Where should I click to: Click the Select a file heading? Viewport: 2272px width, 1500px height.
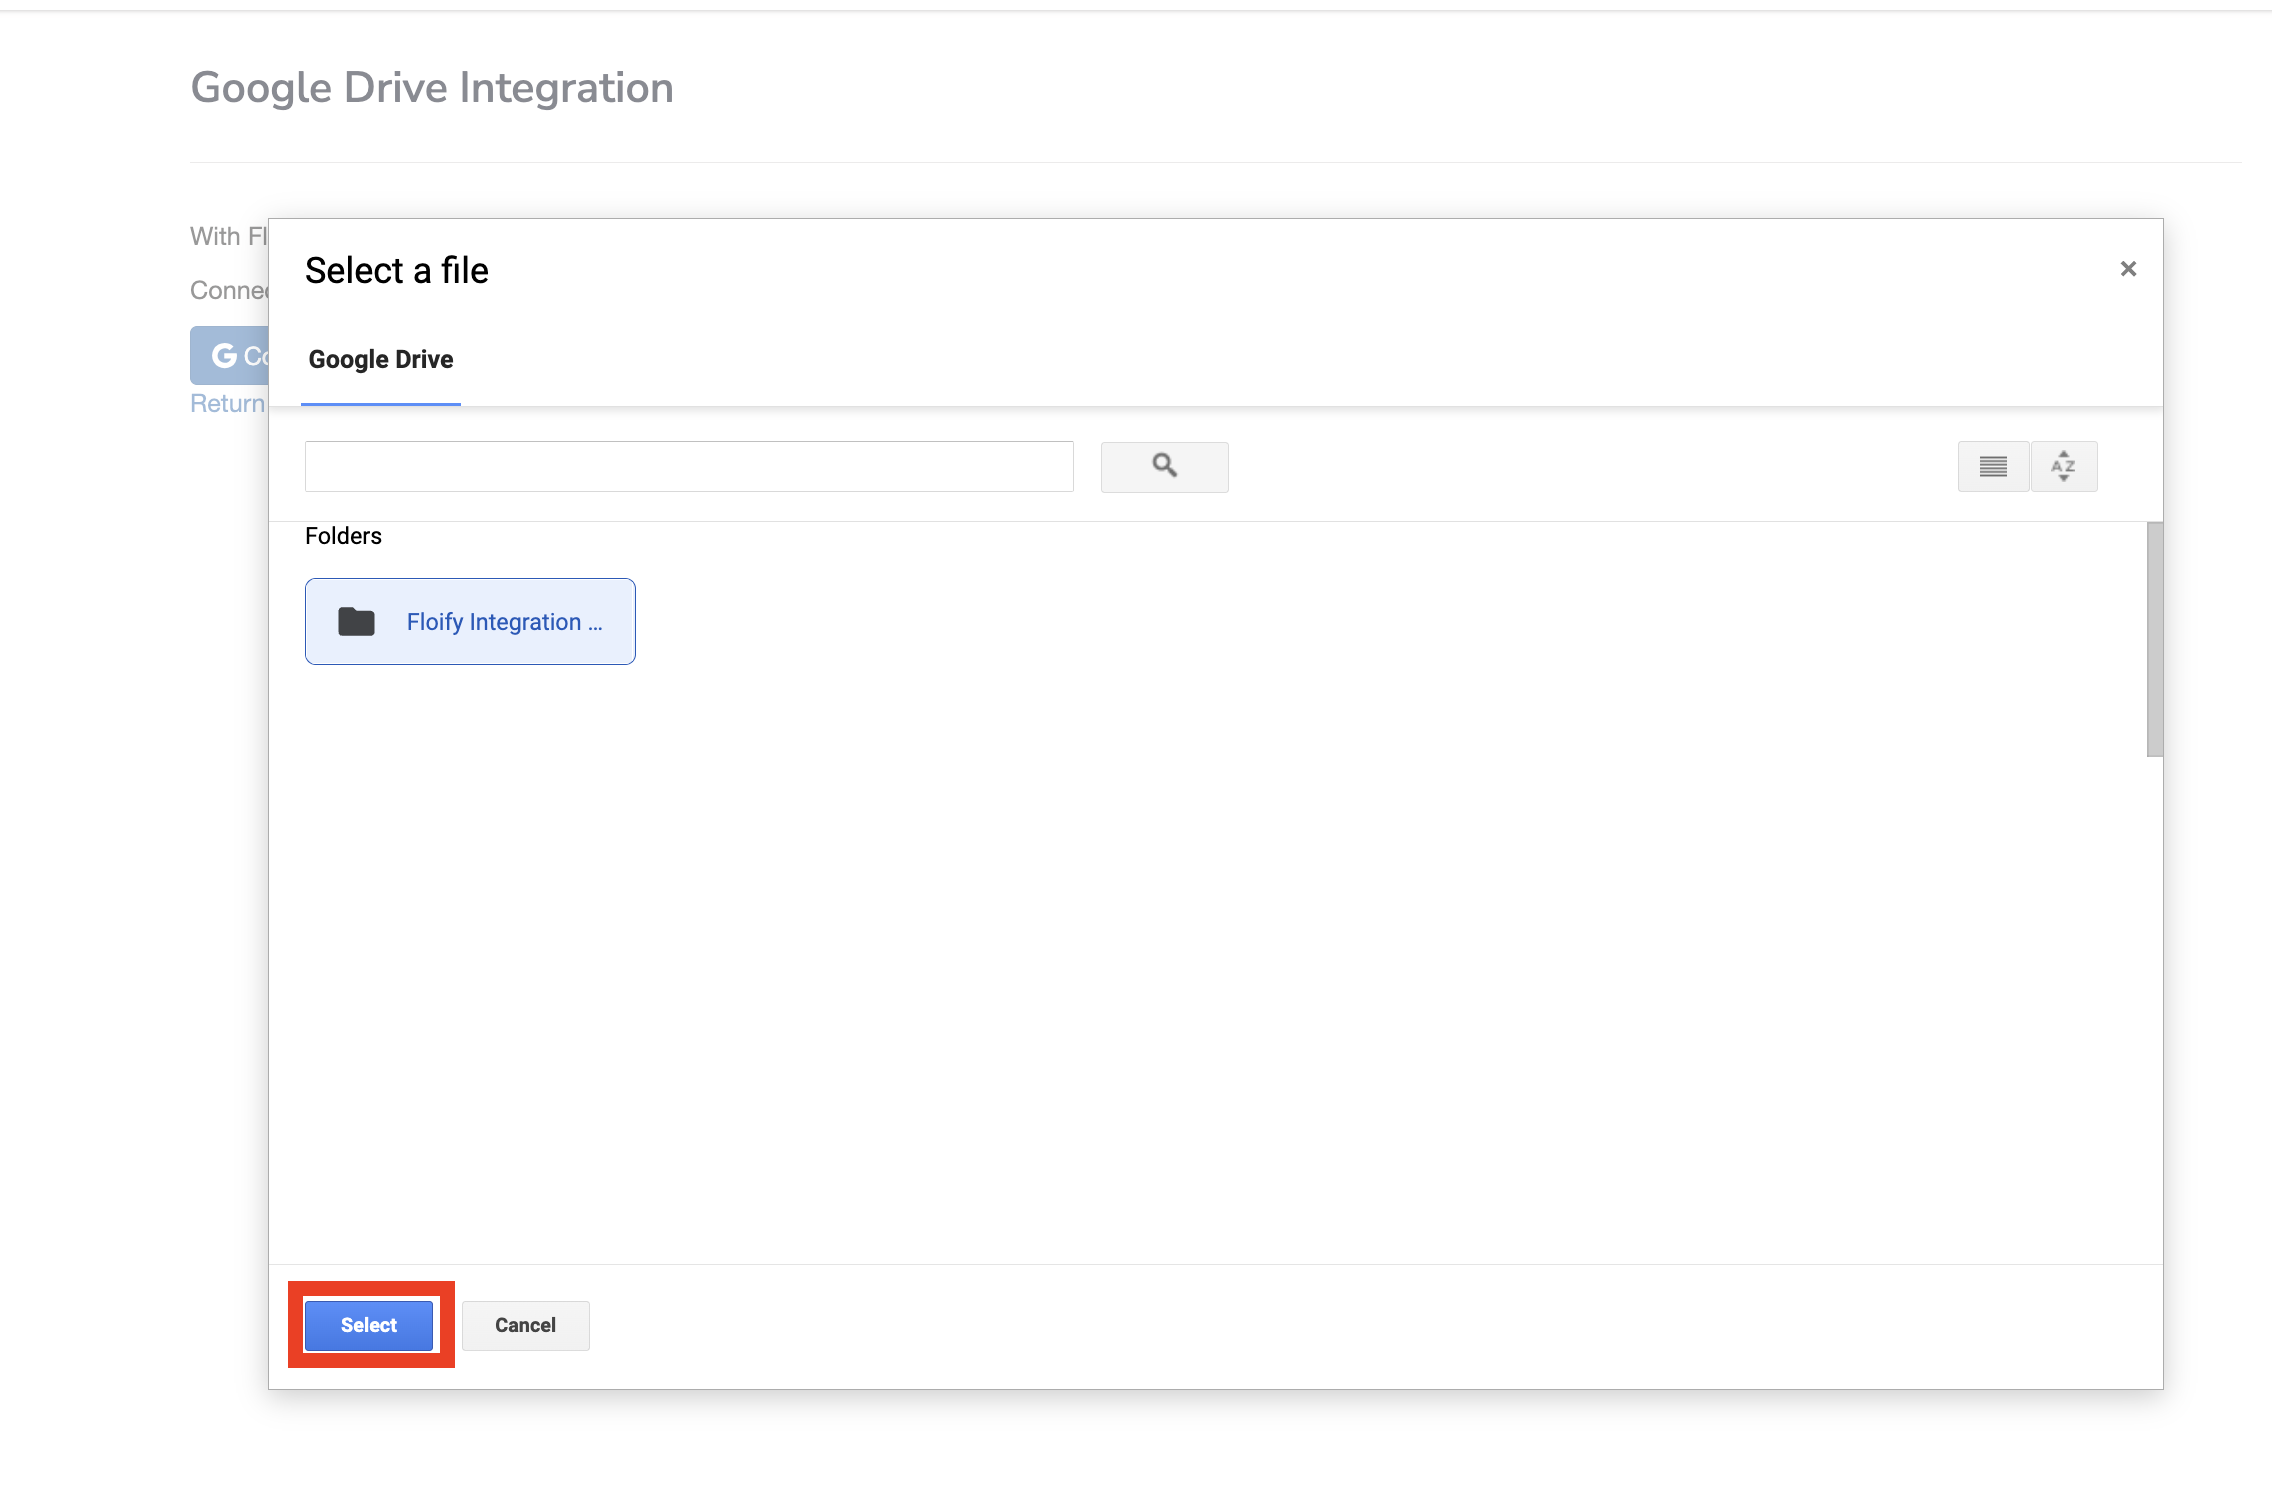(x=396, y=271)
